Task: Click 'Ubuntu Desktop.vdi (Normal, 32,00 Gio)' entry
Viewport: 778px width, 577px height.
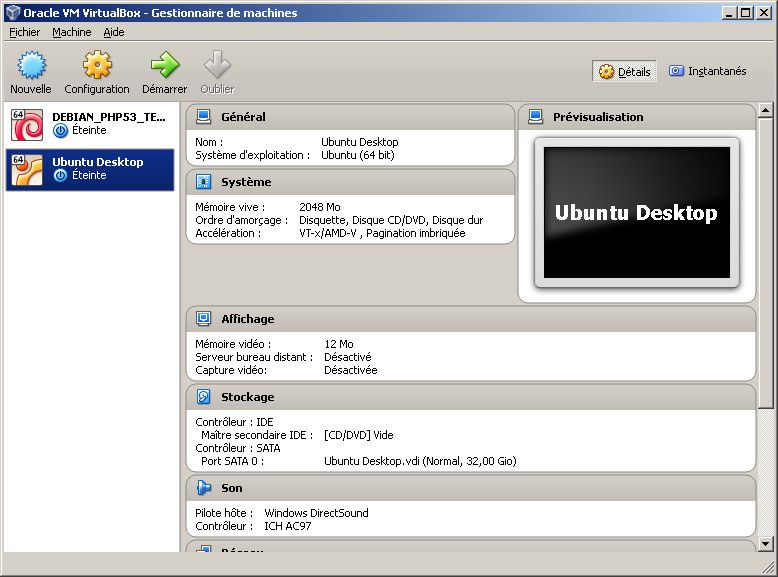Action: 420,461
